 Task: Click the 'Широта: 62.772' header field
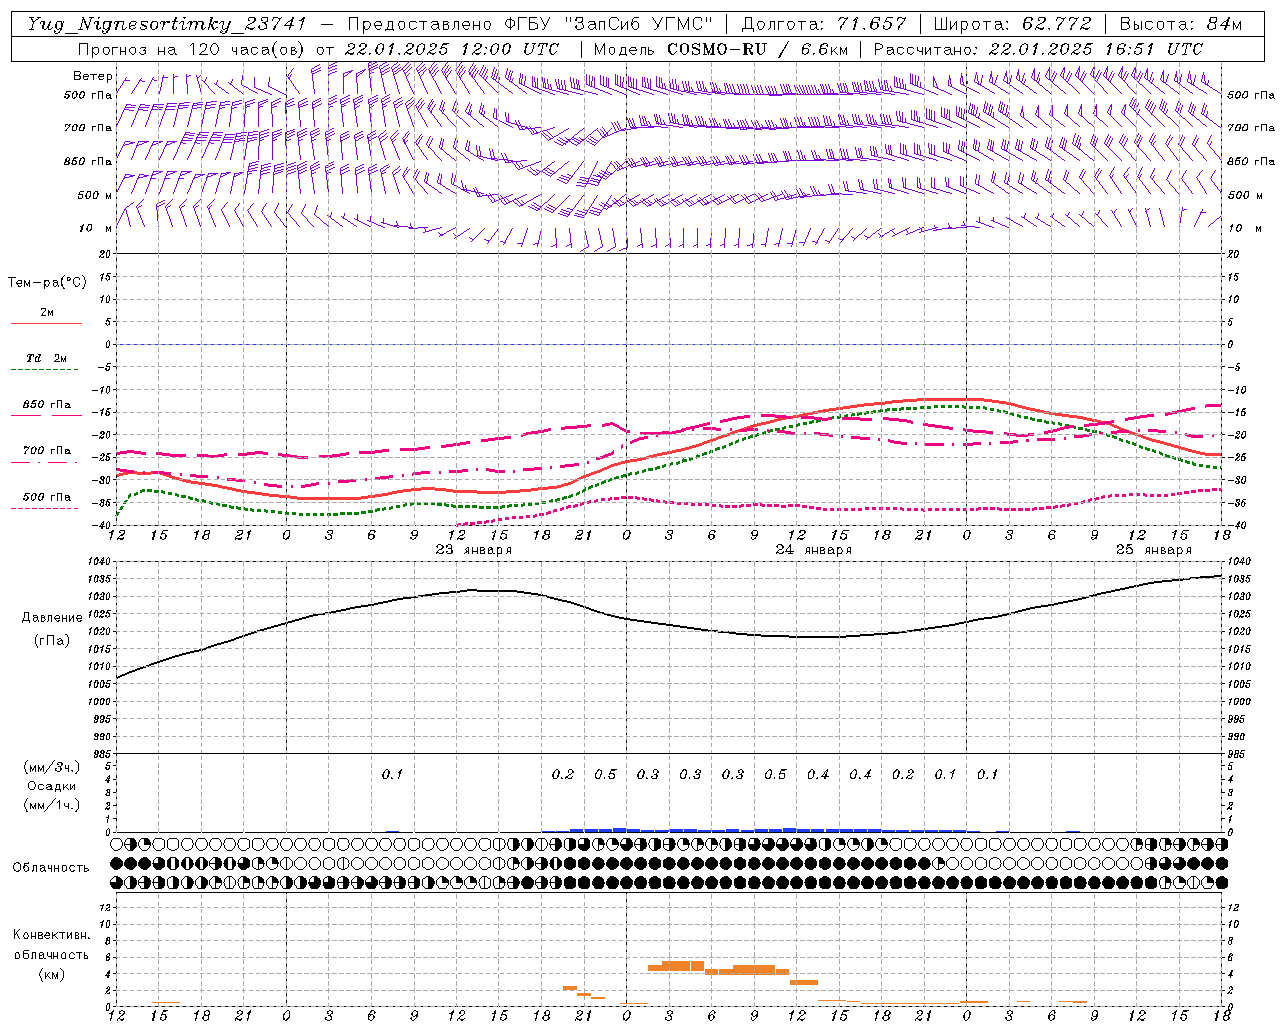coord(1012,24)
